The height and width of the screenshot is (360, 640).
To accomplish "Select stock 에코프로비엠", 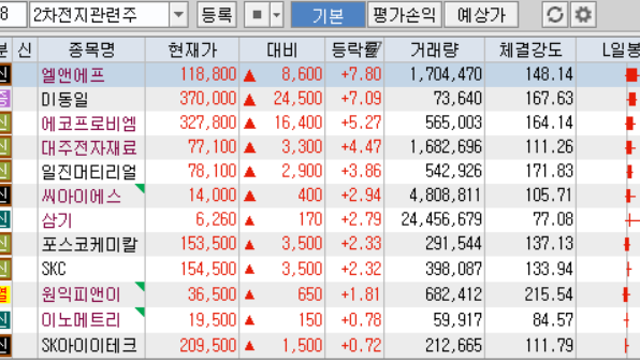I will (89, 124).
